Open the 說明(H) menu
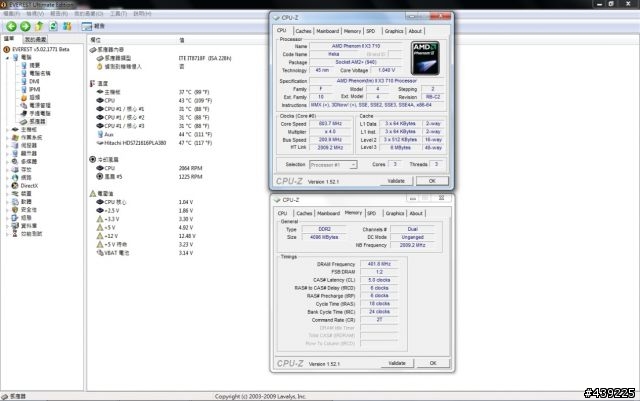Image resolution: width=640 pixels, height=401 pixels. coord(142,14)
